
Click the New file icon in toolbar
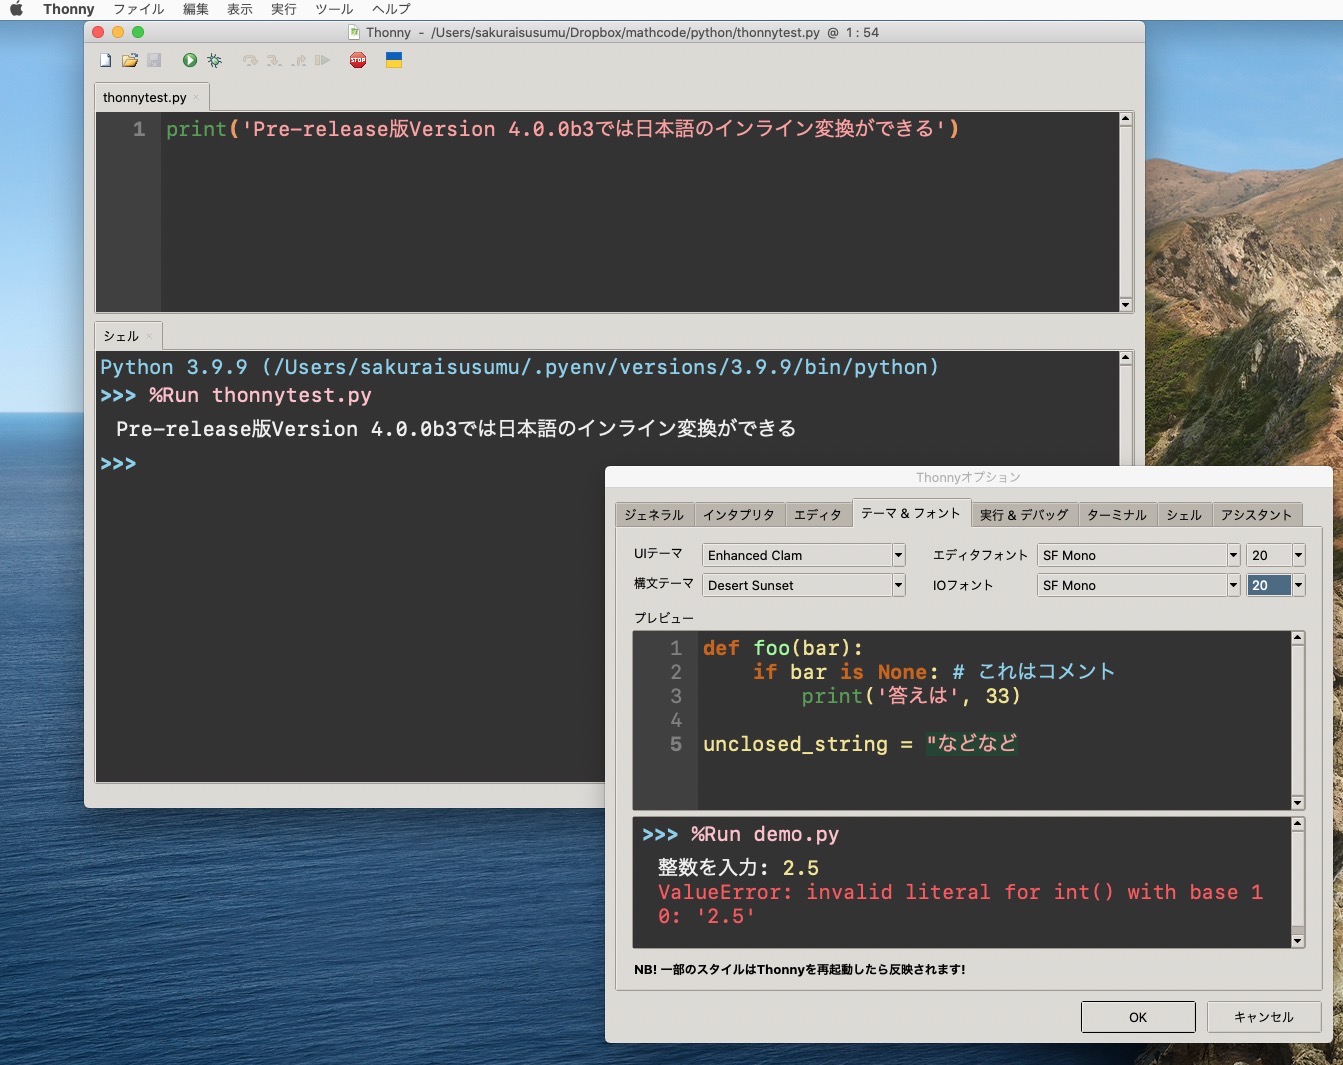(x=106, y=61)
